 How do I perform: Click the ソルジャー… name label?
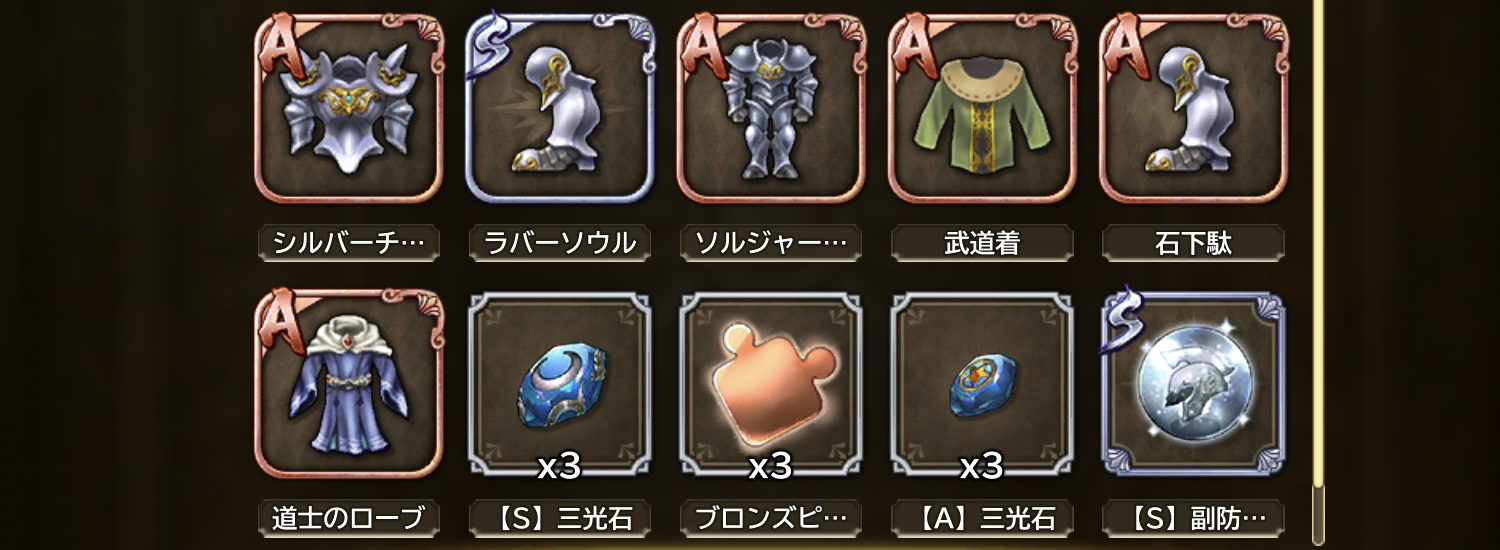(771, 243)
